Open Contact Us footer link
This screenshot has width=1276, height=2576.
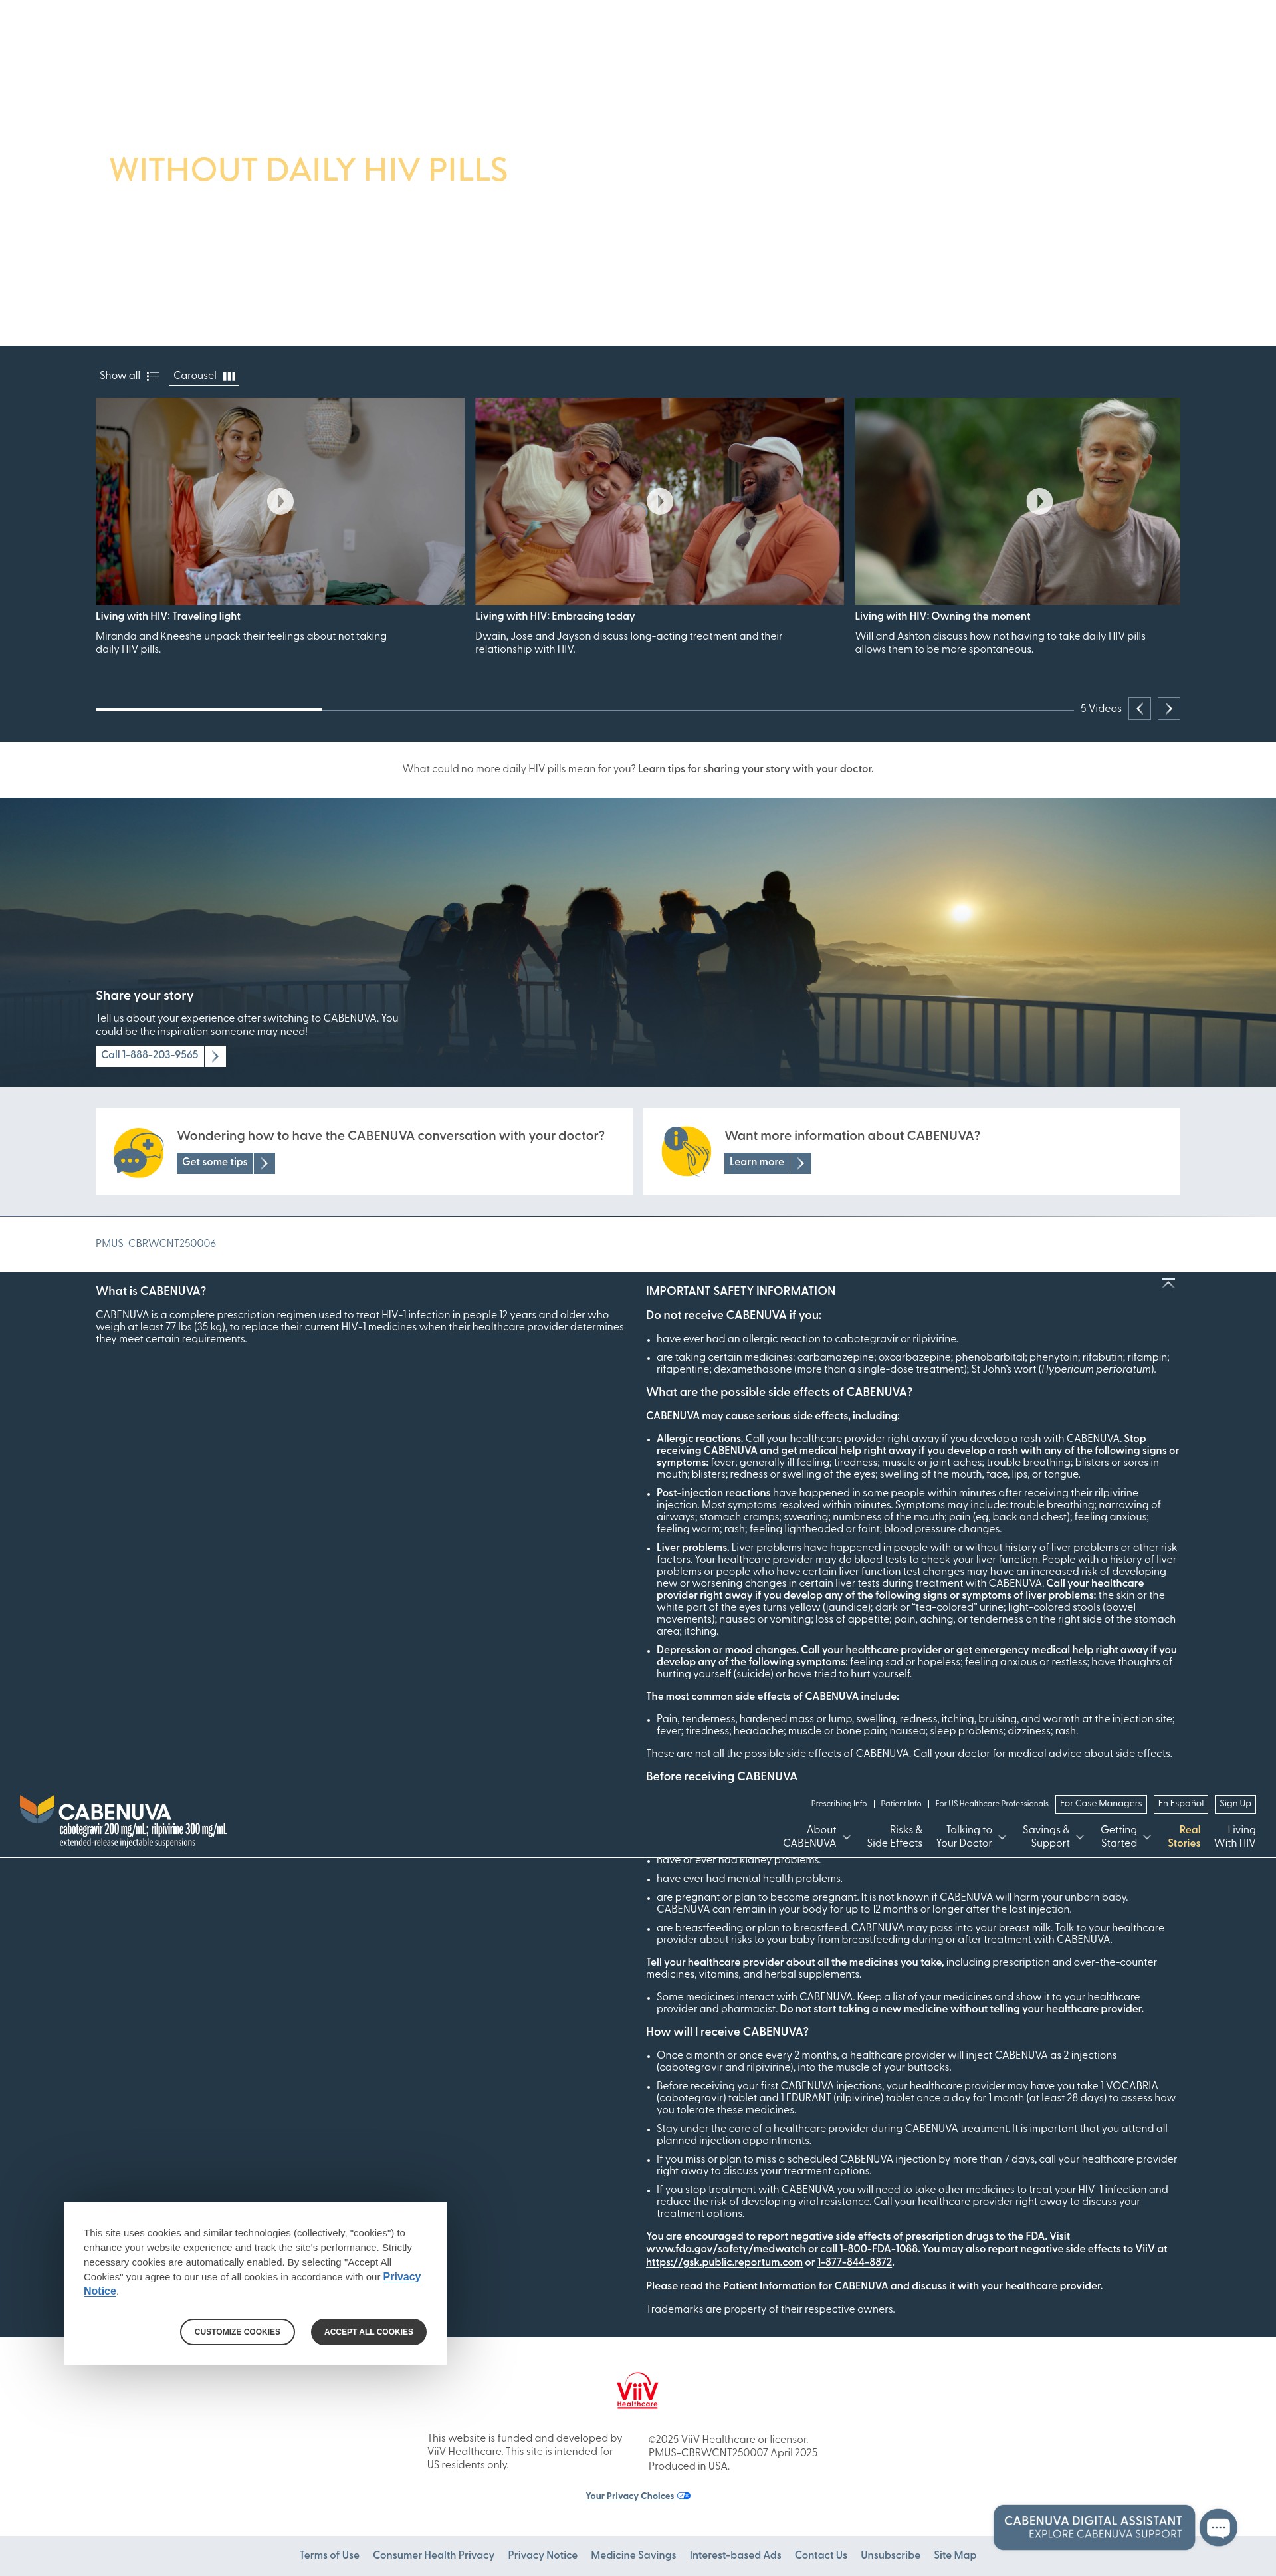point(820,2555)
